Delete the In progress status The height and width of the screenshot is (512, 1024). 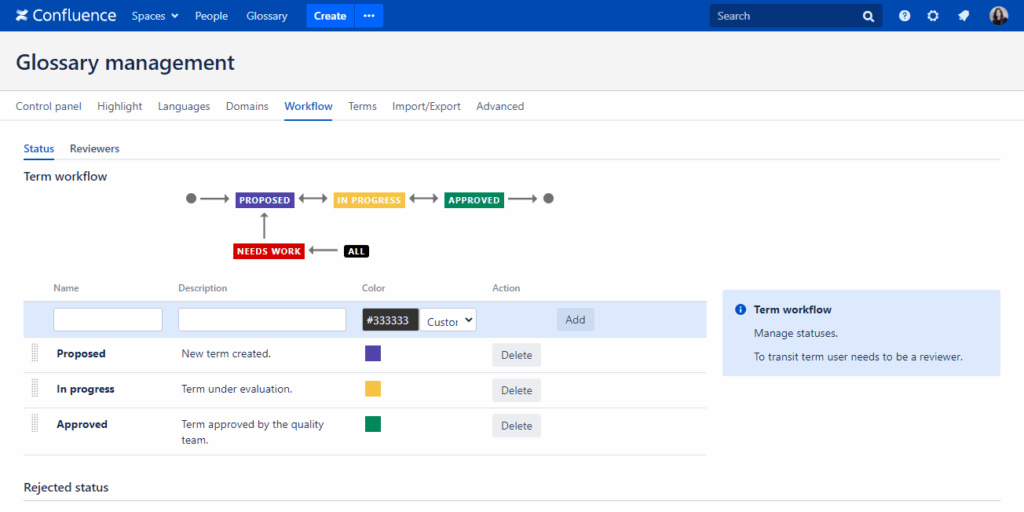tap(516, 390)
